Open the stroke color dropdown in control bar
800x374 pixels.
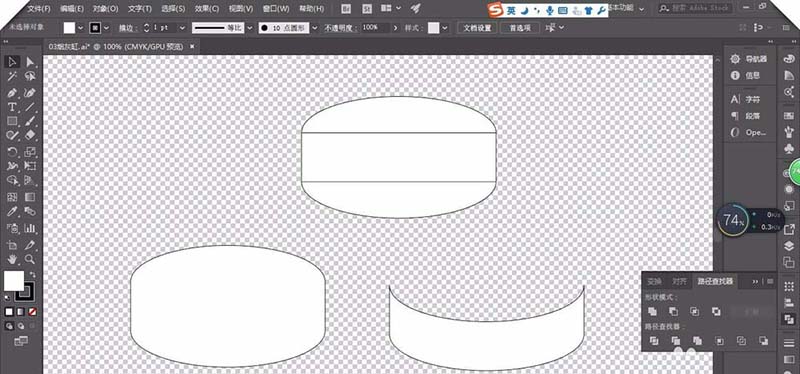(107, 28)
